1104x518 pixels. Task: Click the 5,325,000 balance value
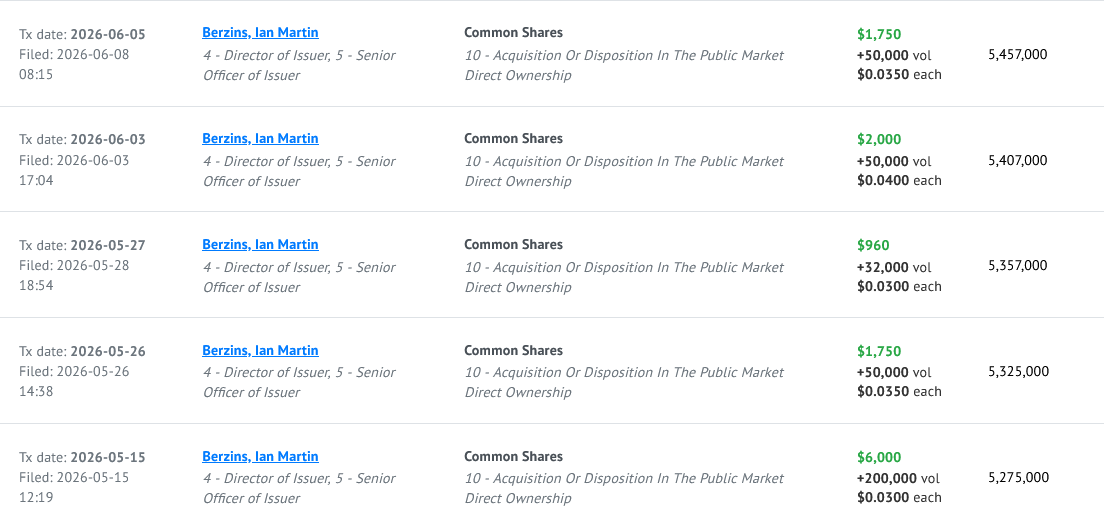point(1018,372)
